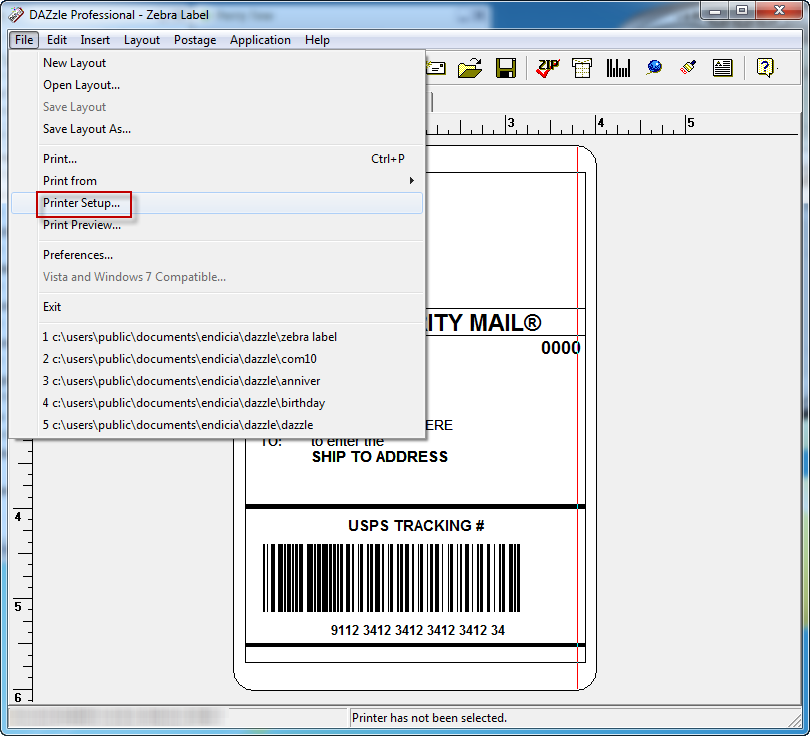Screen dimensions: 810x736
Task: Open the File menu
Action: [24, 40]
